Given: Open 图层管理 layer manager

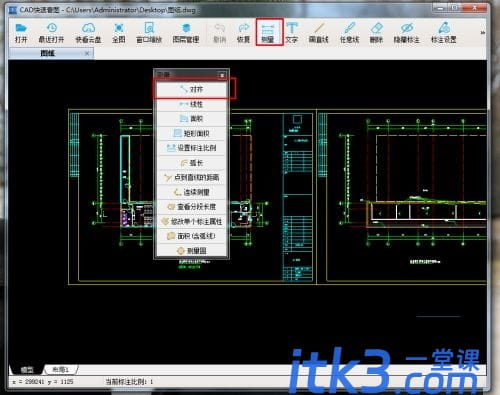Looking at the screenshot, I should (x=186, y=33).
